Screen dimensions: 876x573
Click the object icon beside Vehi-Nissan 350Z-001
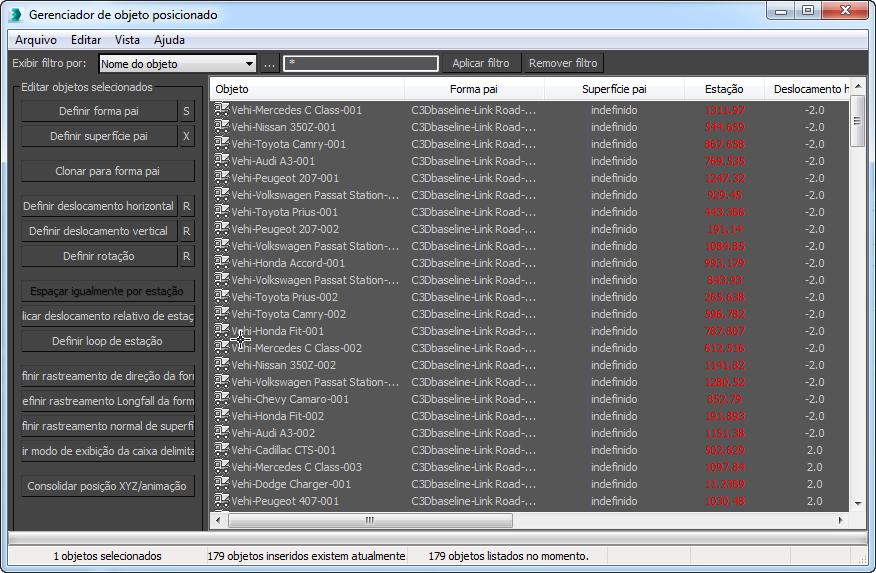(221, 127)
